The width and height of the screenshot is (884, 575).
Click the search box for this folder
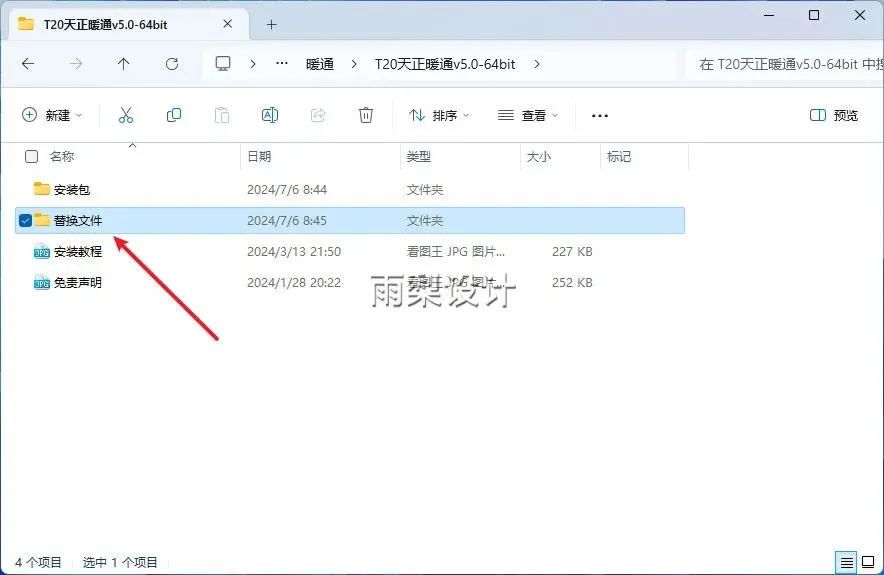click(x=785, y=64)
